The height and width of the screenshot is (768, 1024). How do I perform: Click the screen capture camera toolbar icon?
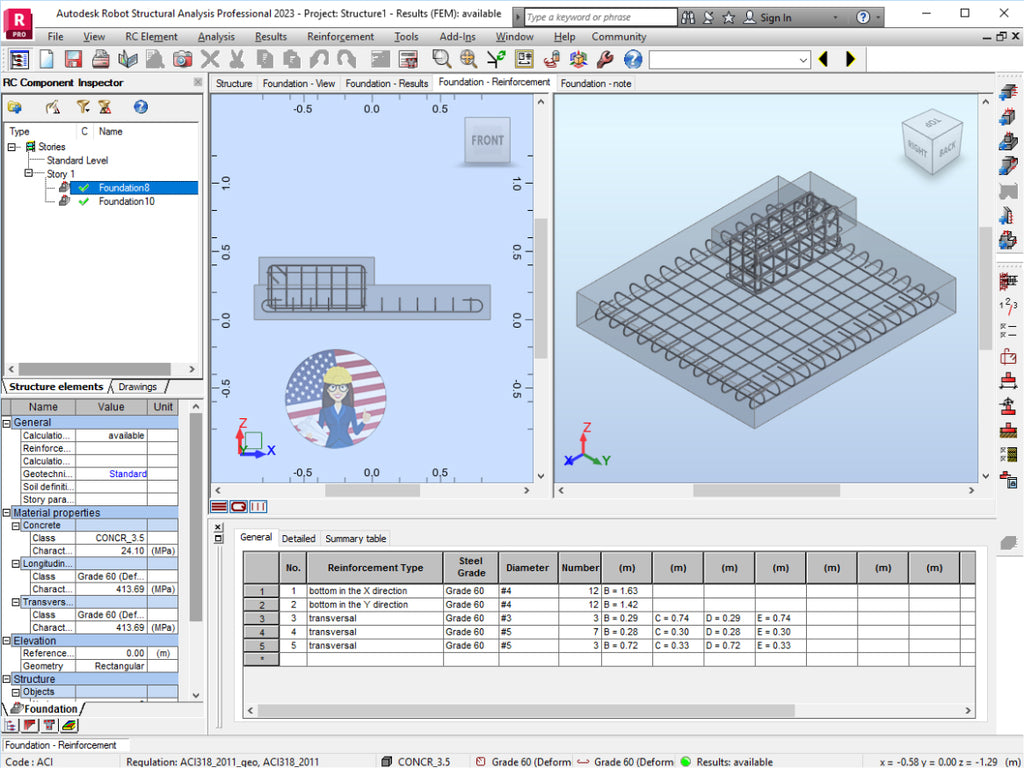(181, 59)
